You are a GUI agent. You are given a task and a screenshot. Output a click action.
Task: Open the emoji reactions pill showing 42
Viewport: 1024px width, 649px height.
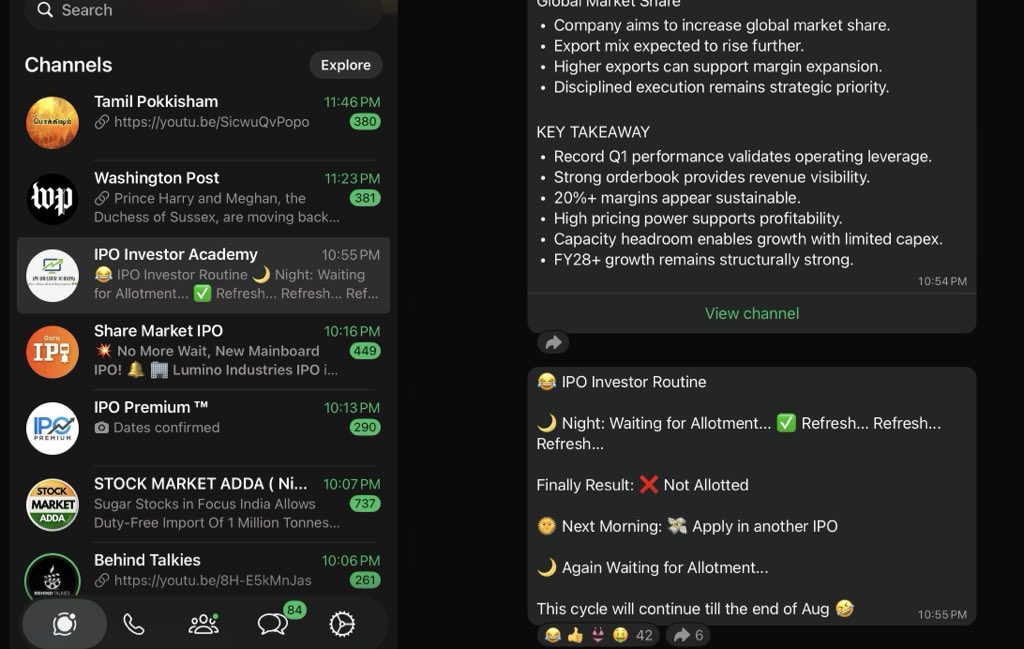pyautogui.click(x=600, y=635)
